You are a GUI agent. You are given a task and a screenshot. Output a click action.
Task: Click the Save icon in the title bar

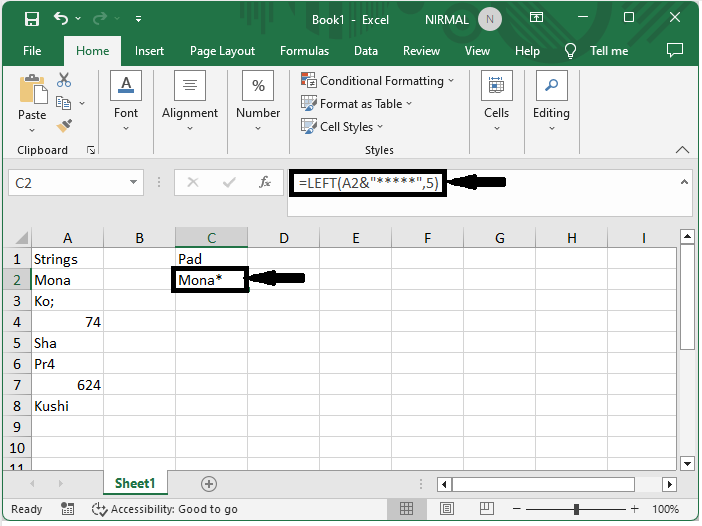coord(32,19)
